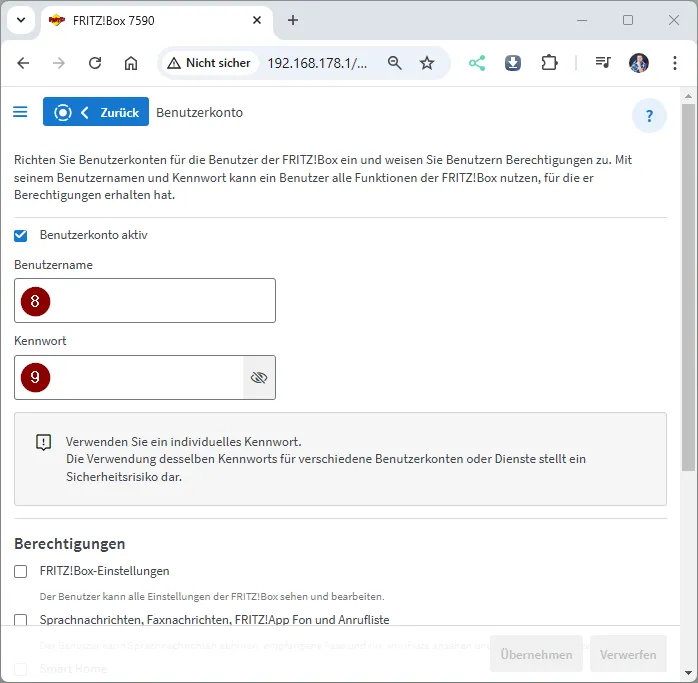Click the blue help question mark icon
This screenshot has height=683, width=698.
click(649, 116)
